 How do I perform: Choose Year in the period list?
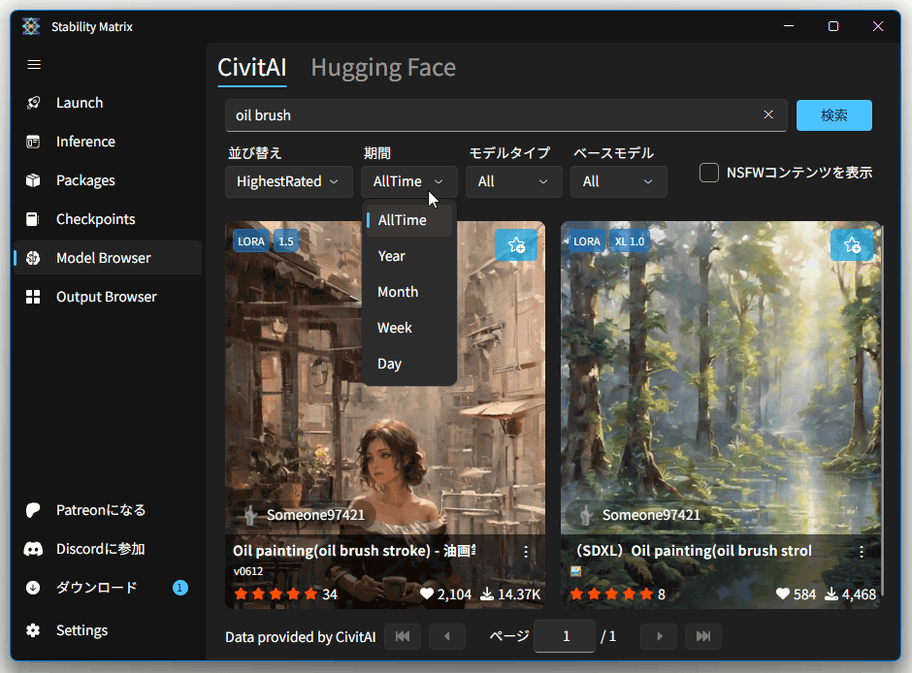409,256
